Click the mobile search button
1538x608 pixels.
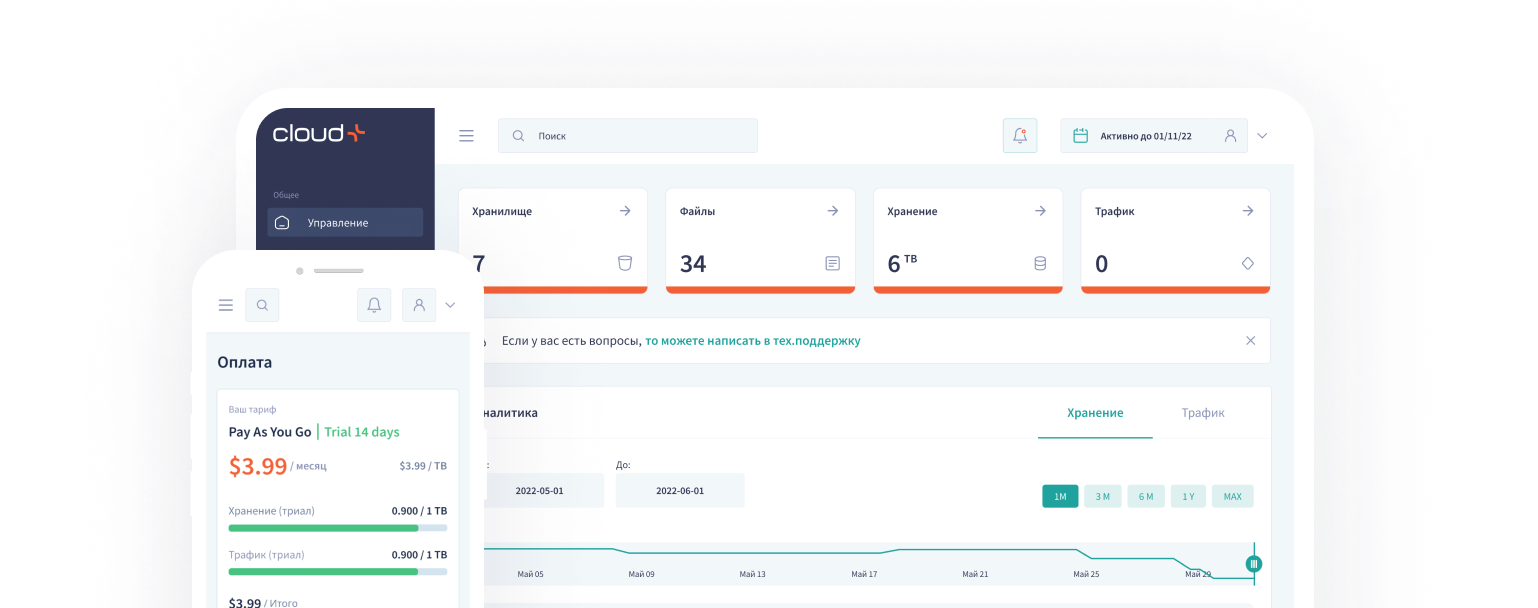[262, 305]
